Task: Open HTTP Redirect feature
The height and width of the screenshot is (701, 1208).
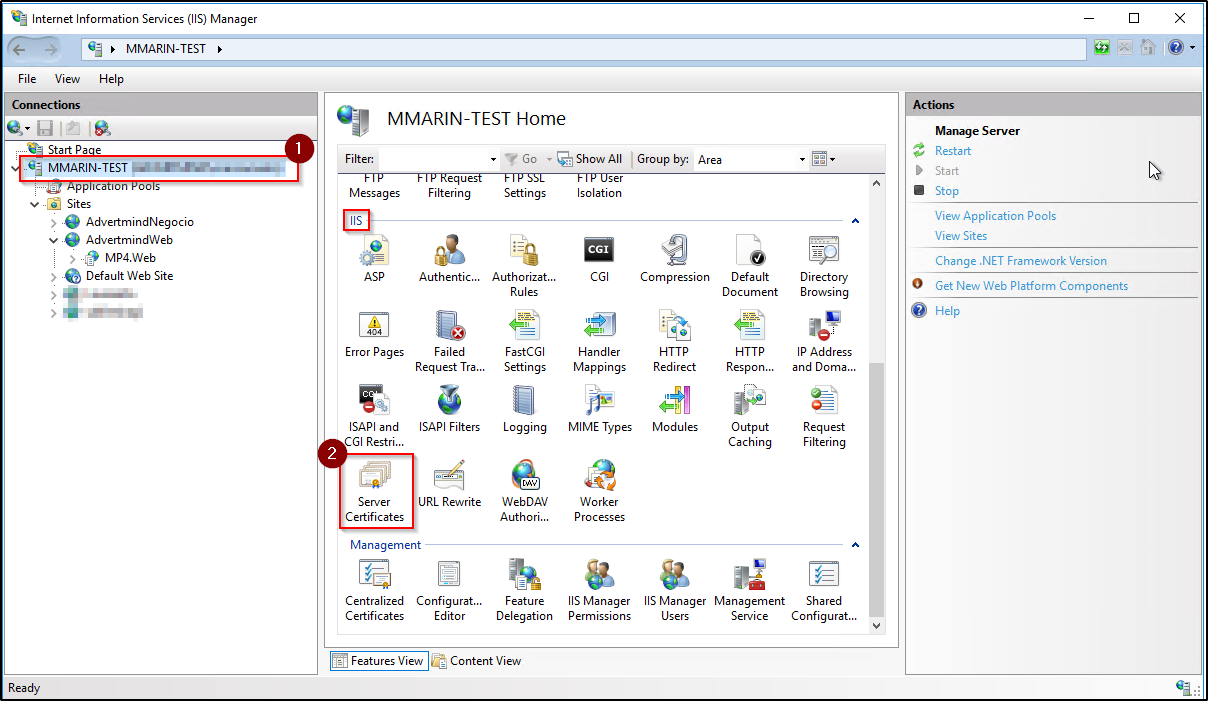Action: coord(675,341)
